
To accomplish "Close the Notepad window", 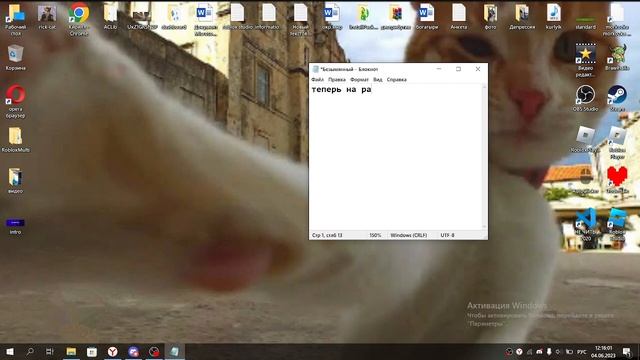I will point(478,69).
